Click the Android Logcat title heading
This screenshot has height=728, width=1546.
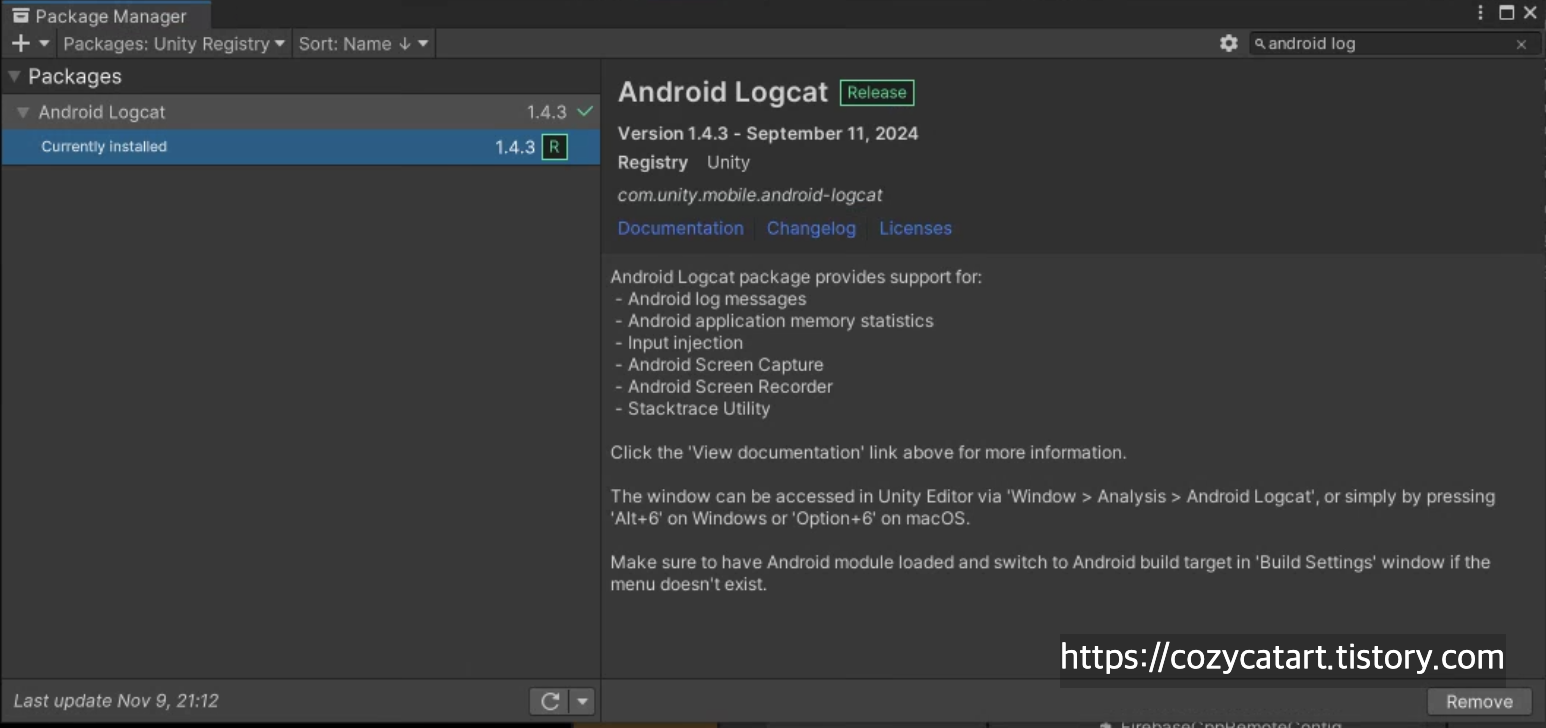(723, 92)
